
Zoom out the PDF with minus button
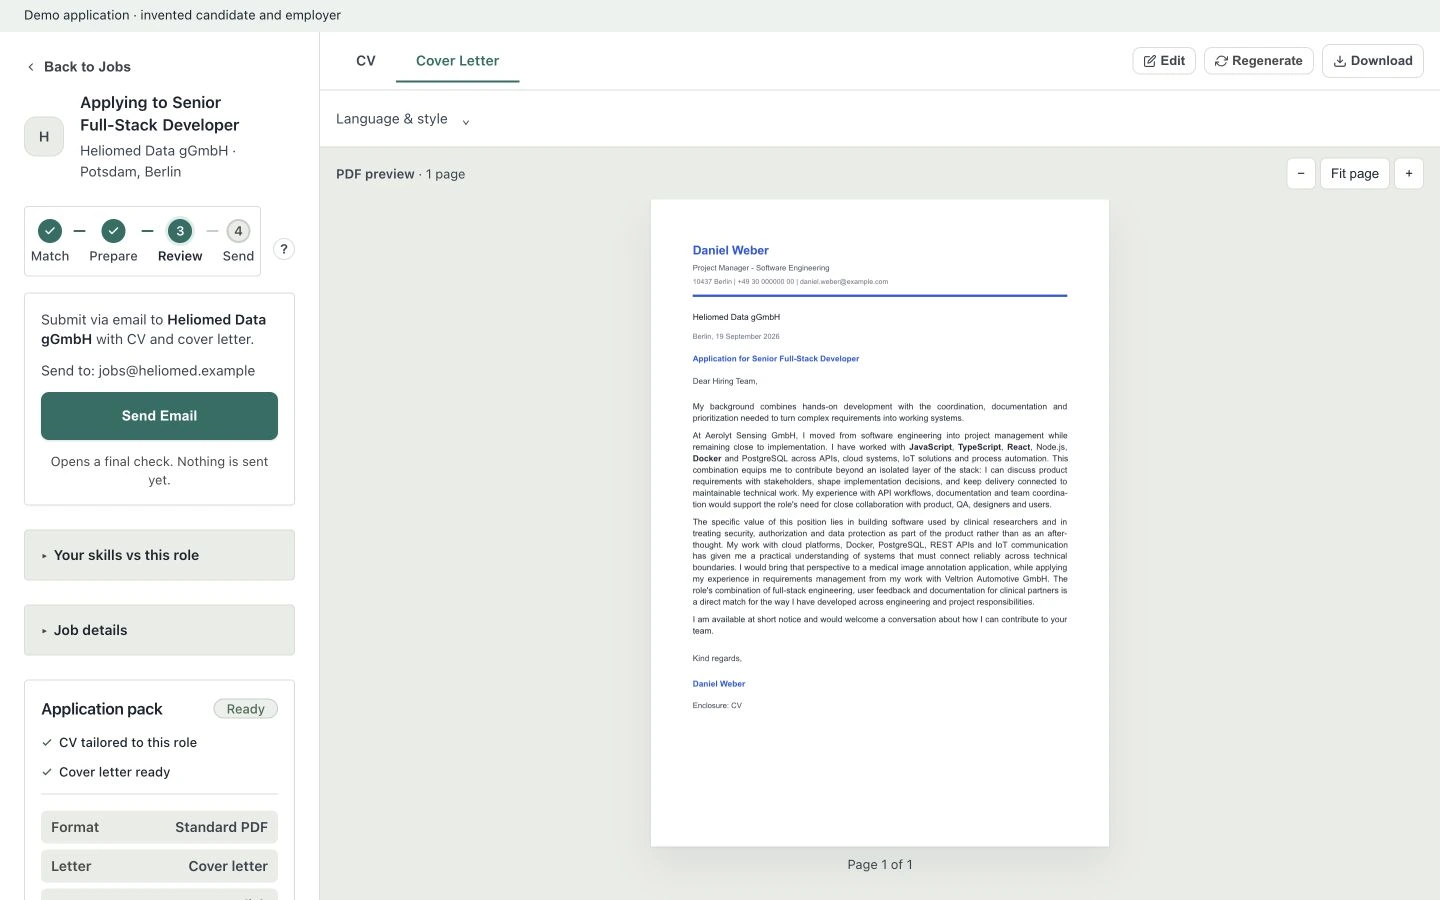[1301, 173]
